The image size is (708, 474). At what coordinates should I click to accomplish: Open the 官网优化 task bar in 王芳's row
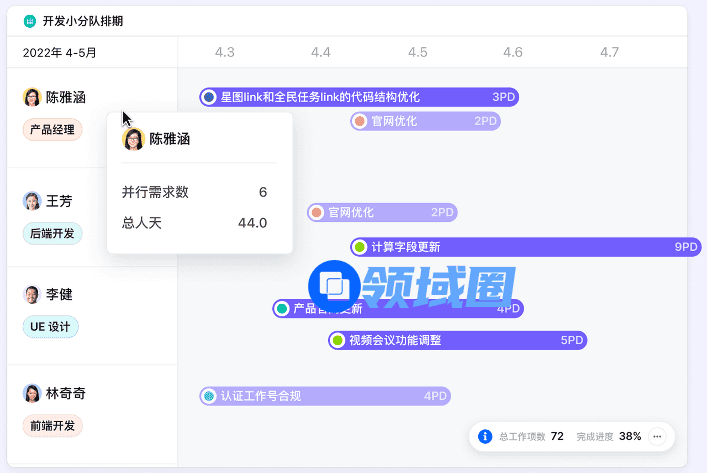382,212
